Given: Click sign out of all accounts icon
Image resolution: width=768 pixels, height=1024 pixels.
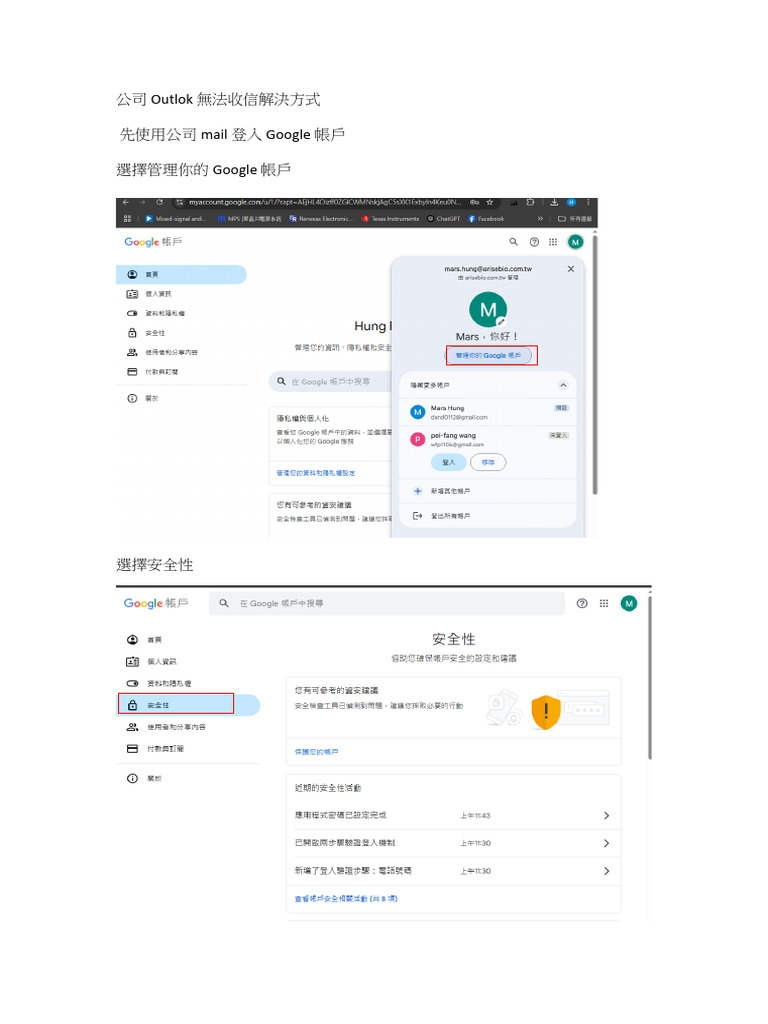Looking at the screenshot, I should 418,516.
